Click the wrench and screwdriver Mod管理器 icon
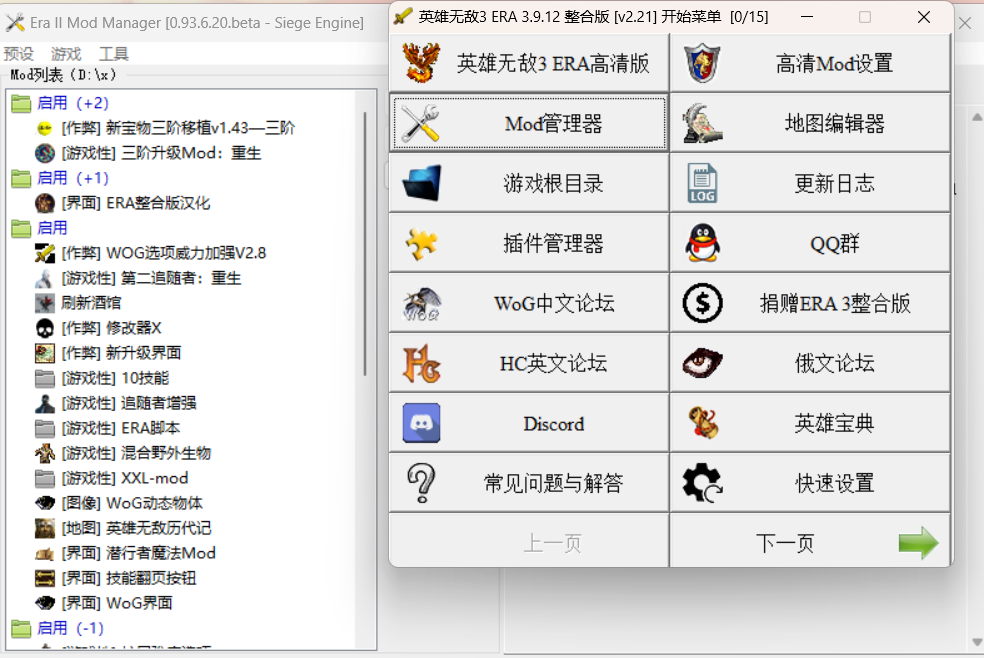The width and height of the screenshot is (984, 658). pyautogui.click(x=420, y=123)
